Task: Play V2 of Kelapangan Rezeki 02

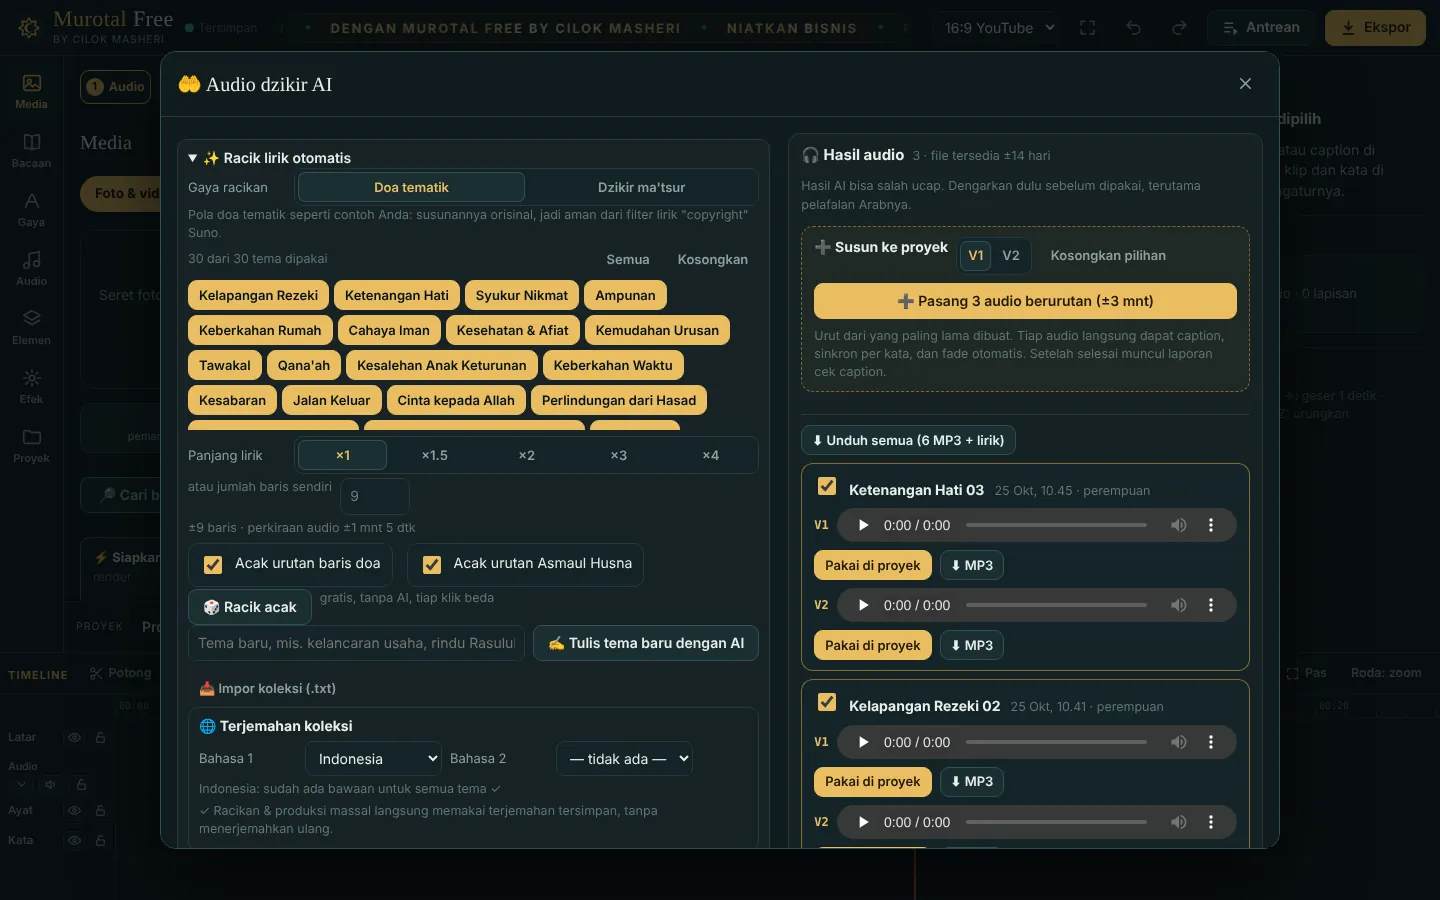Action: [863, 822]
